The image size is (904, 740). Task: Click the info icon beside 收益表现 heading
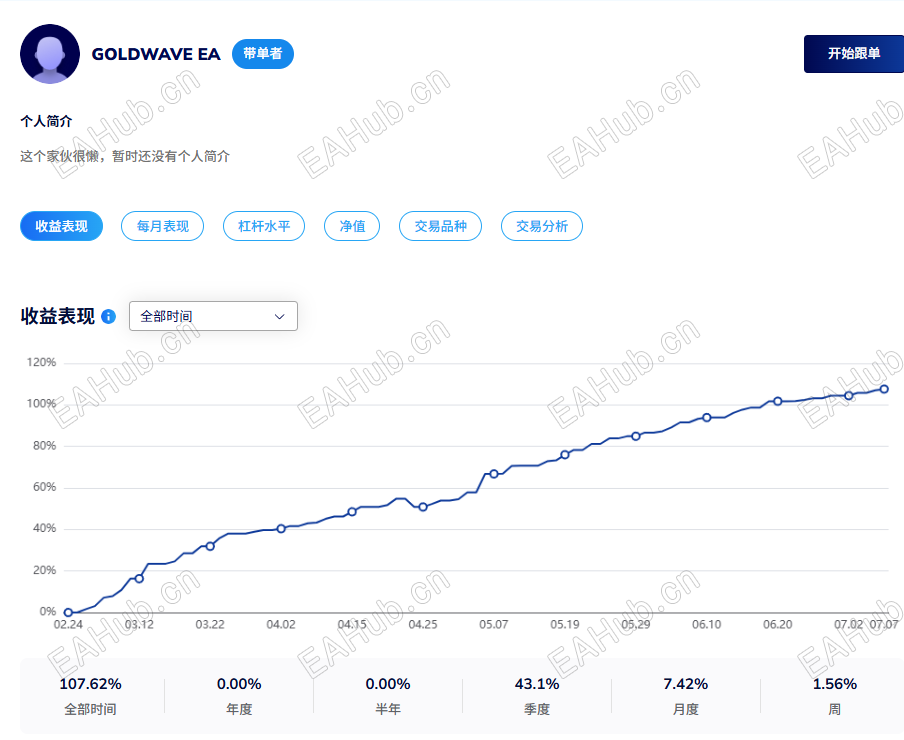pyautogui.click(x=108, y=316)
